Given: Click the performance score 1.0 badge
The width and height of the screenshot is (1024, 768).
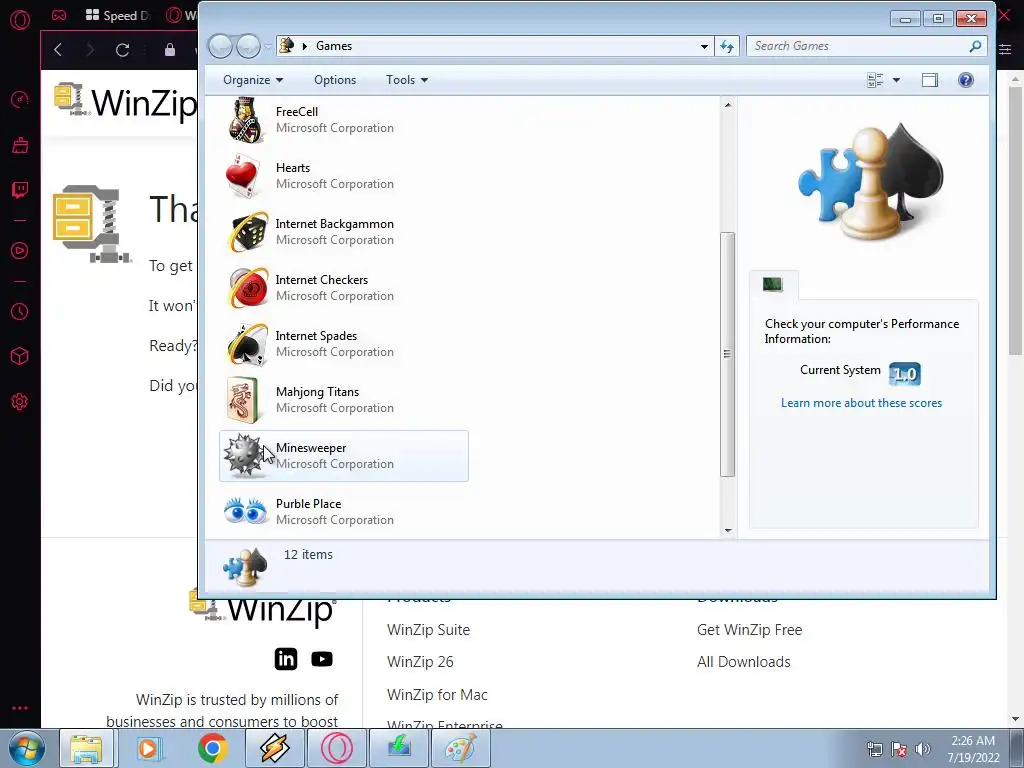Looking at the screenshot, I should (904, 374).
